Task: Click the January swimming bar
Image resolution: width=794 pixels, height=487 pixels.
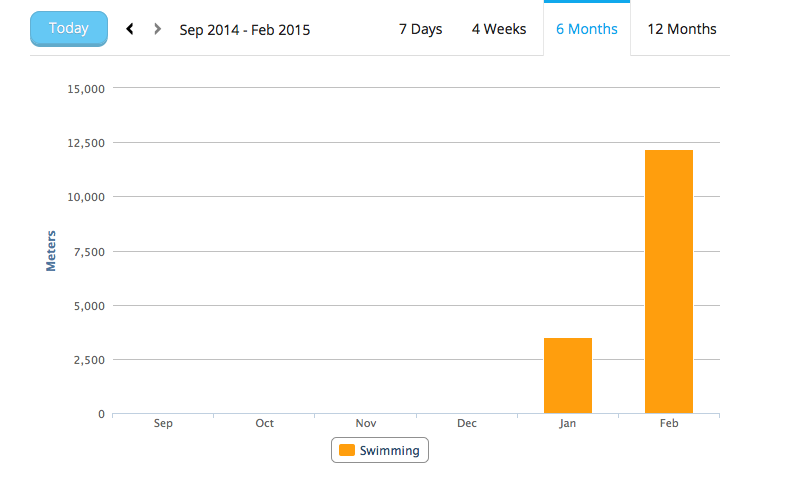Action: [x=567, y=375]
